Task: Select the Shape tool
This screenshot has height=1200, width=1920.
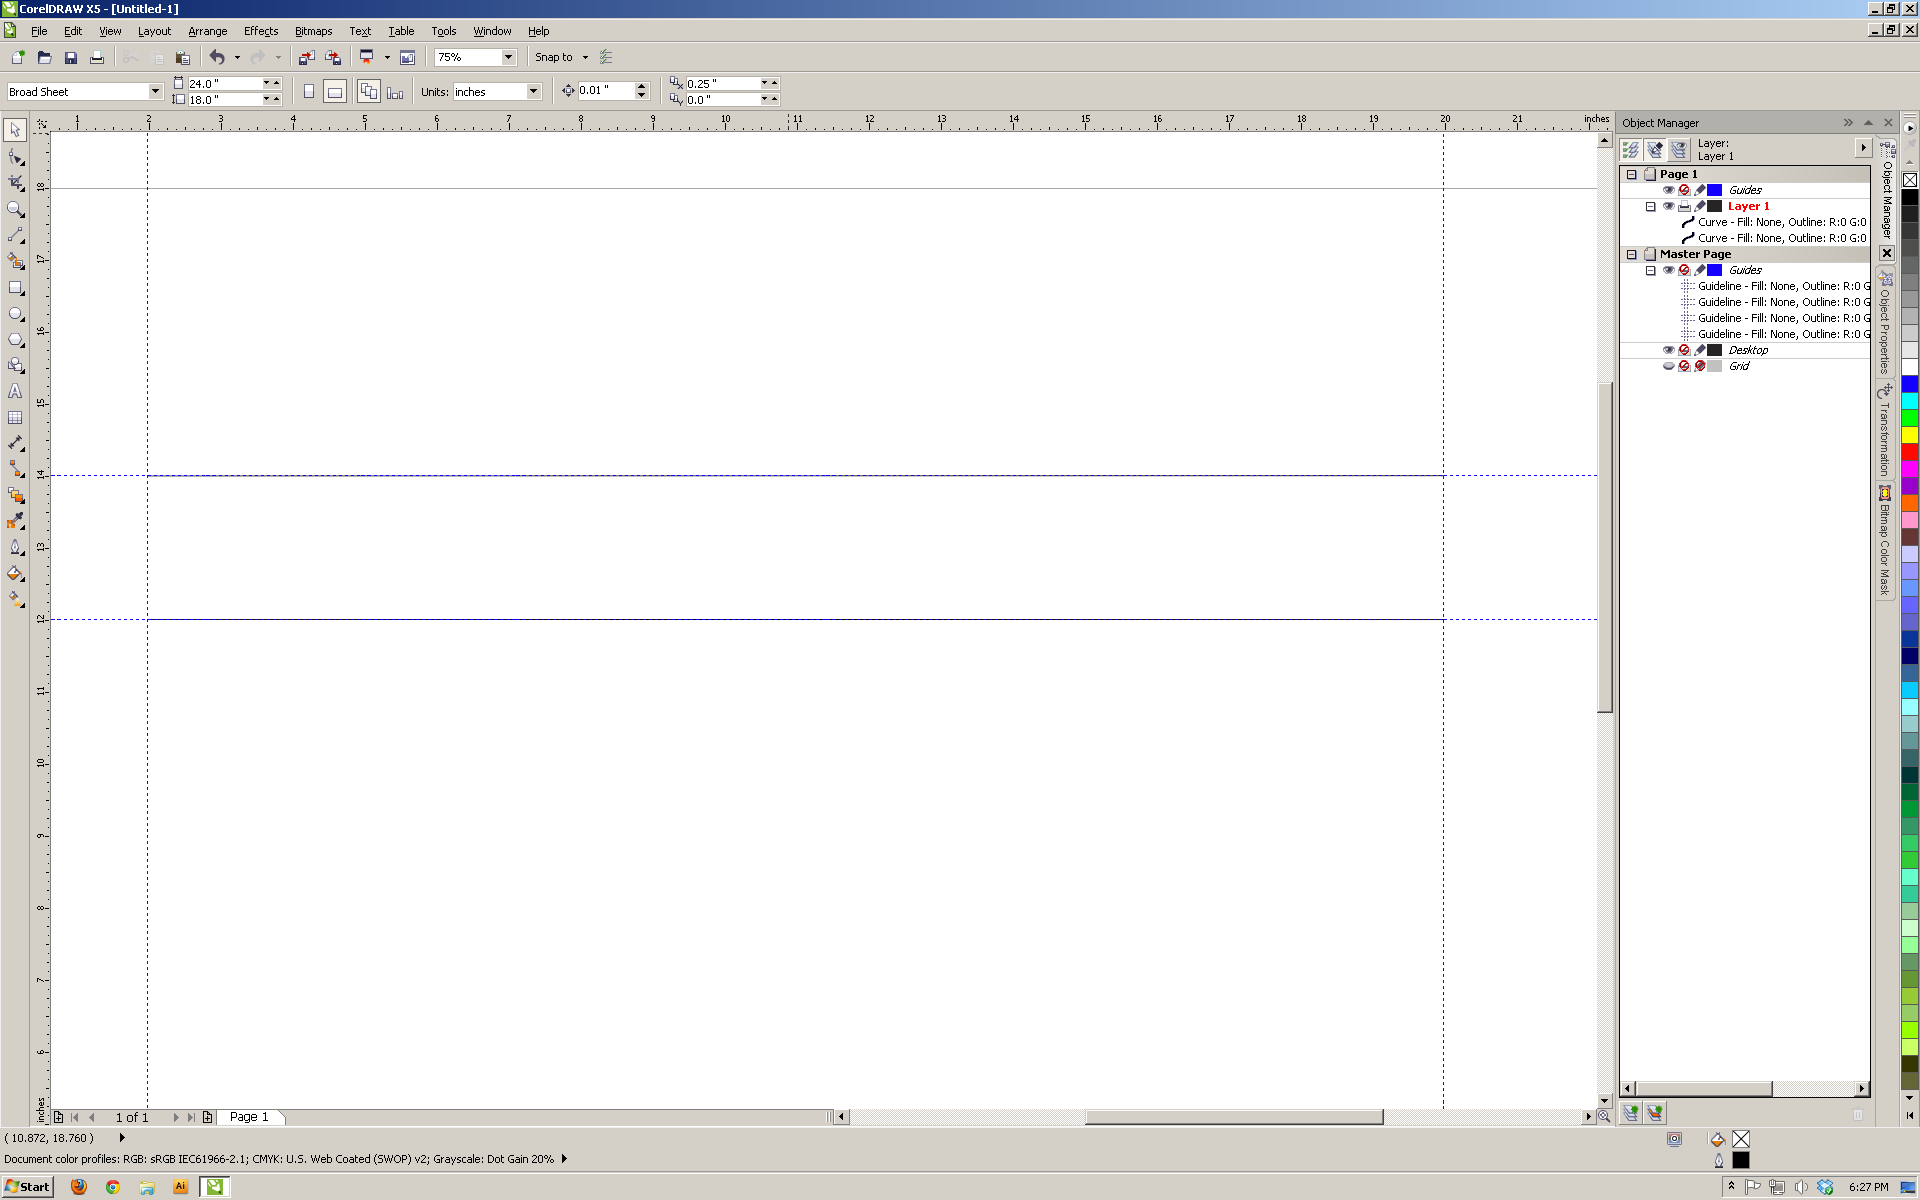Action: pyautogui.click(x=15, y=157)
